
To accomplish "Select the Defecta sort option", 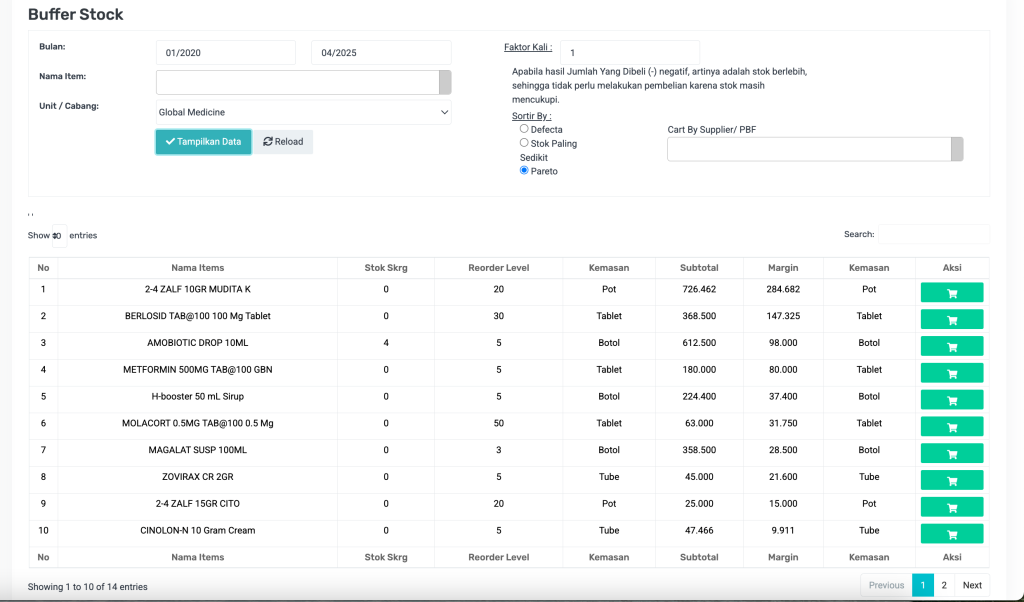I will click(x=524, y=129).
